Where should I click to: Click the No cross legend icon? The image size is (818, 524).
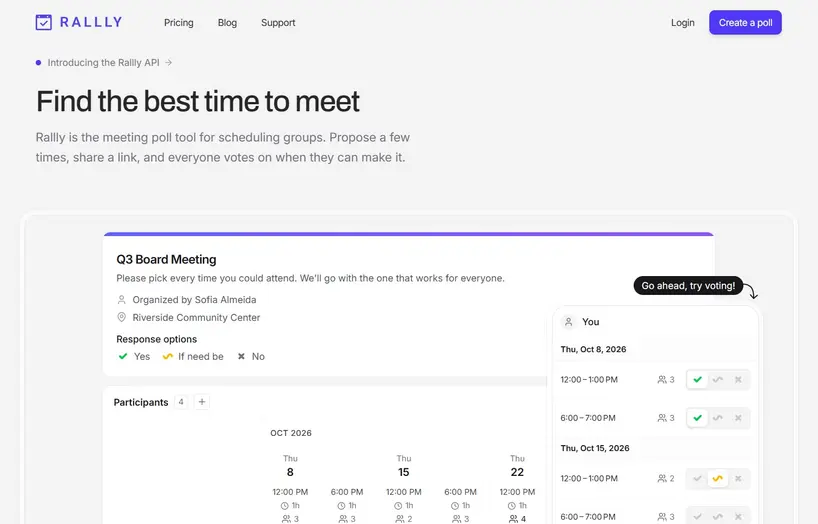[241, 356]
